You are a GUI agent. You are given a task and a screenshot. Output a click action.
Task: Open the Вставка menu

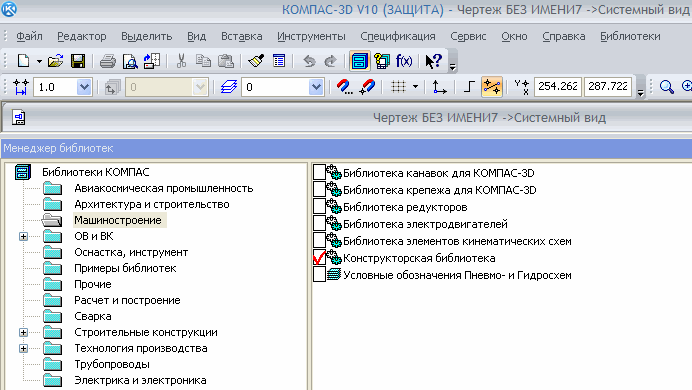coord(241,36)
